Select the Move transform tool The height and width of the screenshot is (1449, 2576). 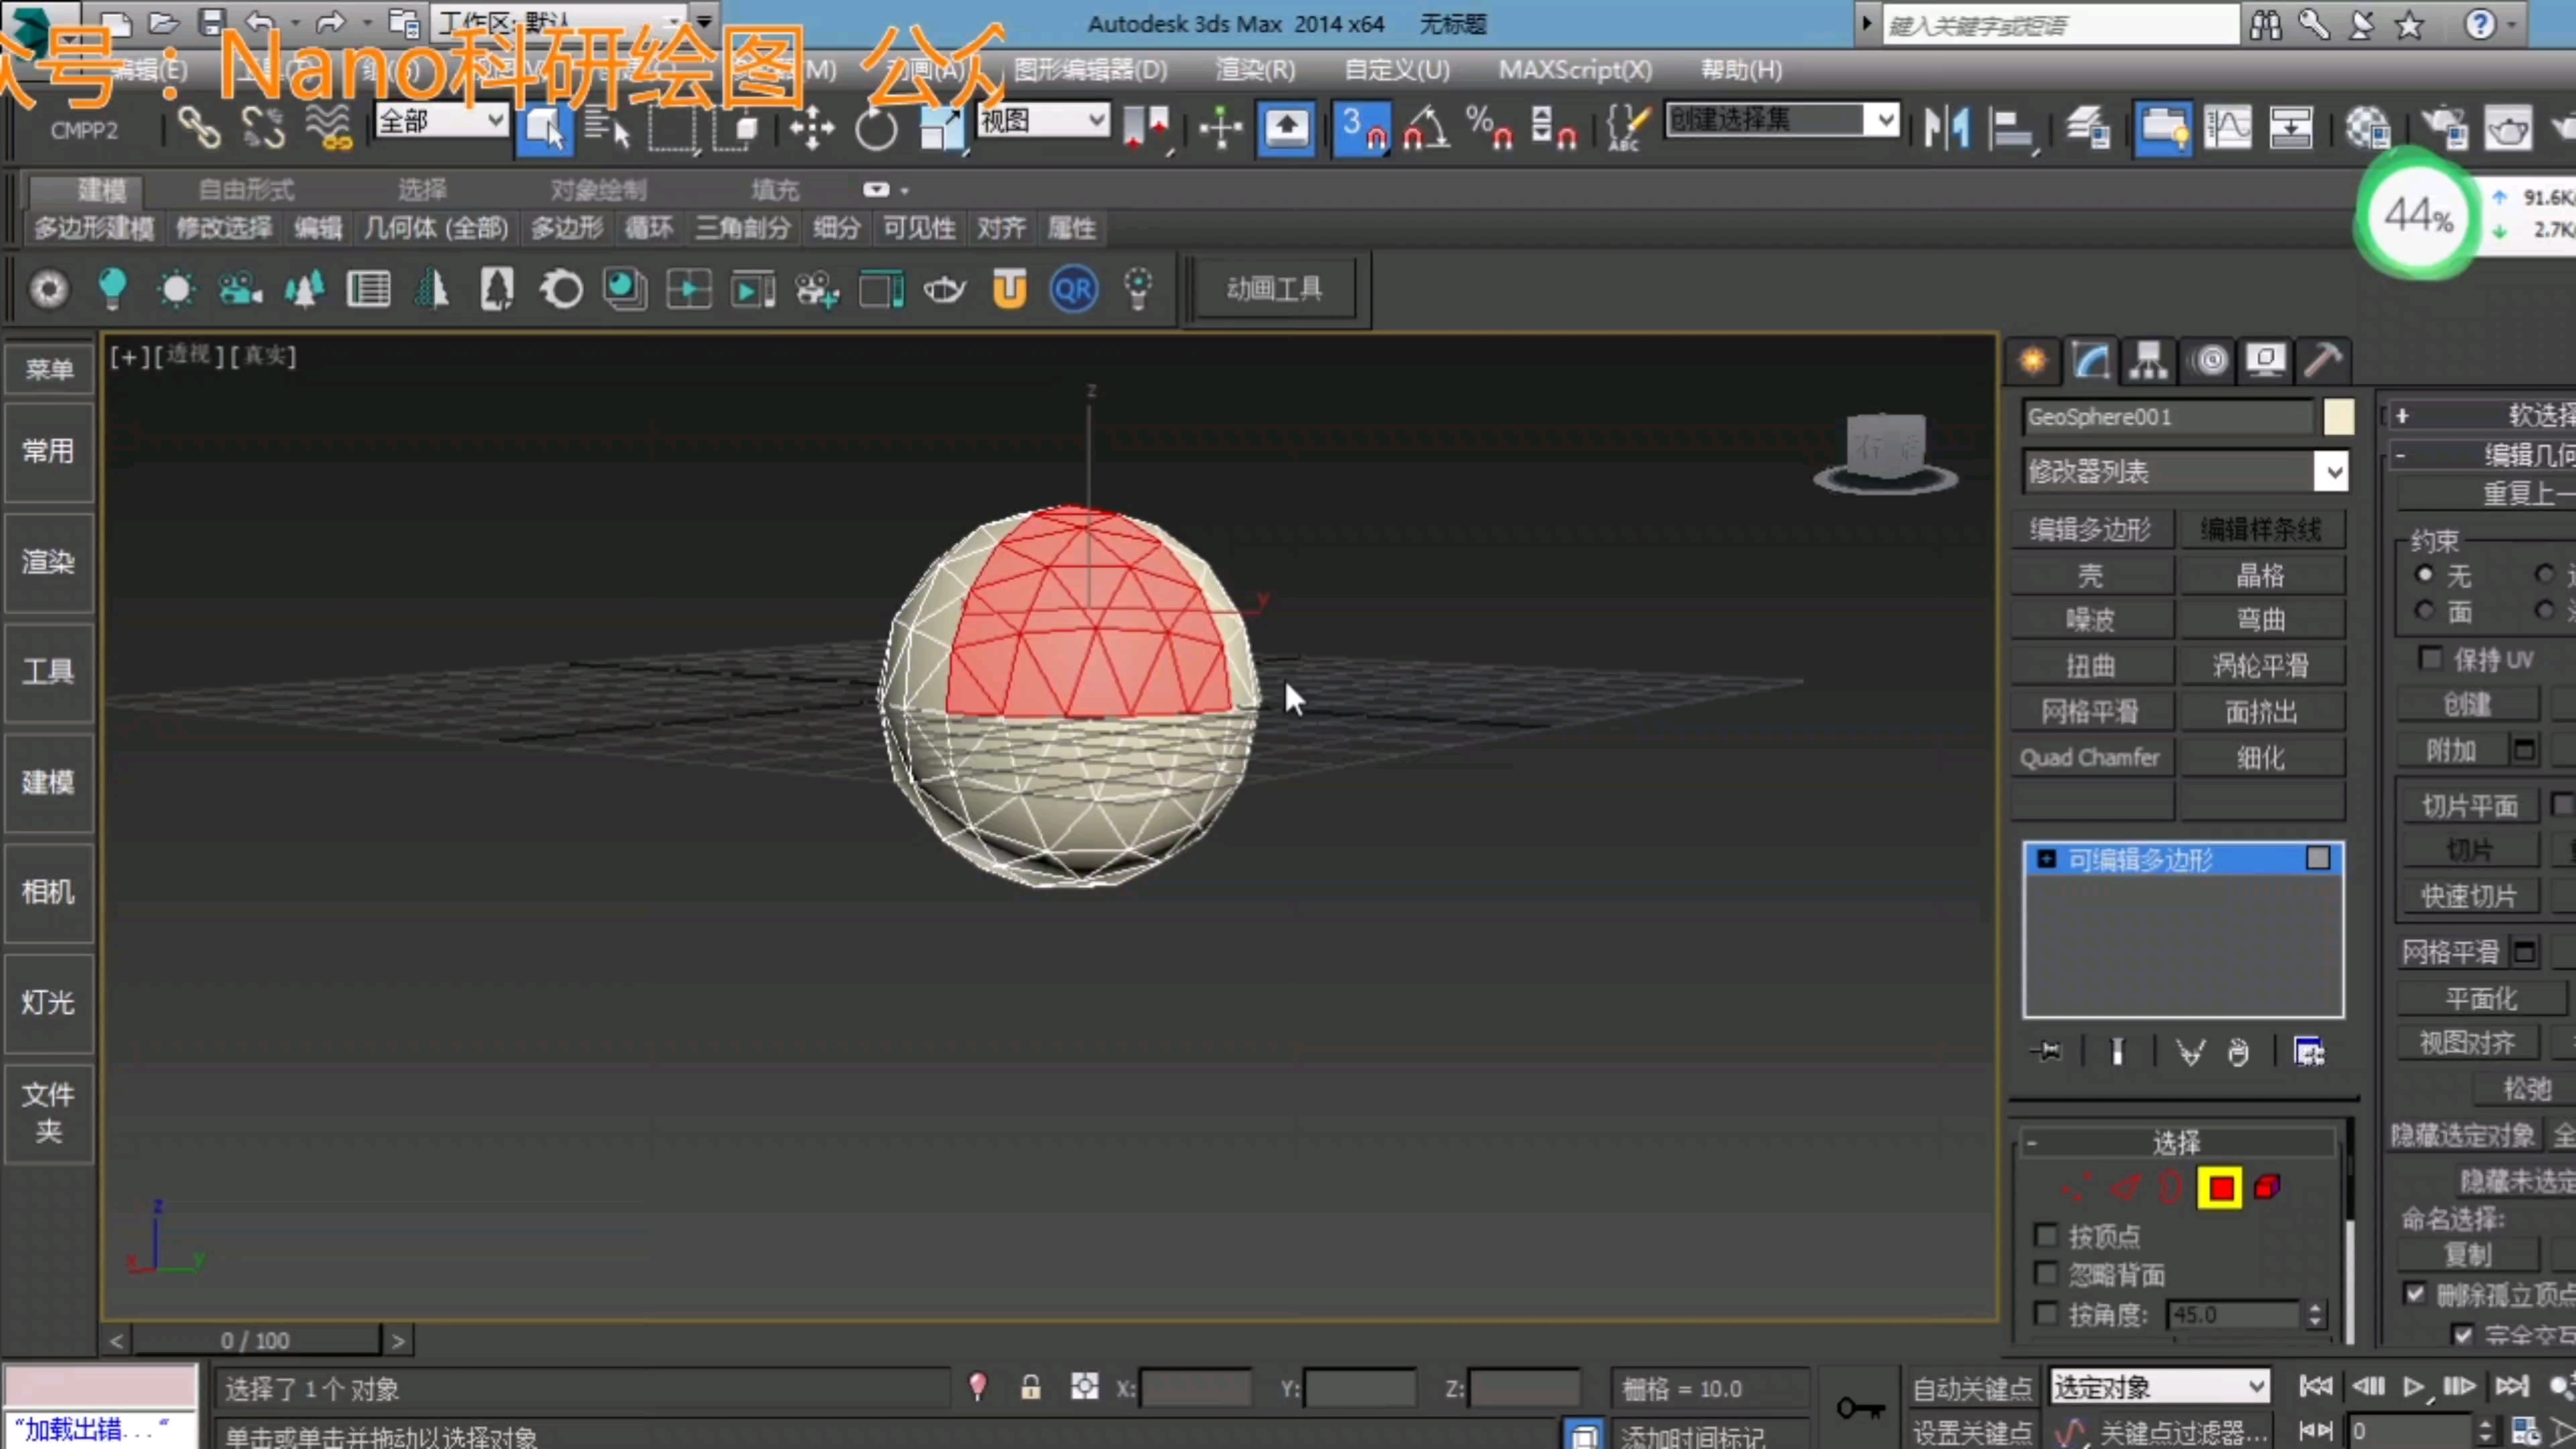(811, 128)
